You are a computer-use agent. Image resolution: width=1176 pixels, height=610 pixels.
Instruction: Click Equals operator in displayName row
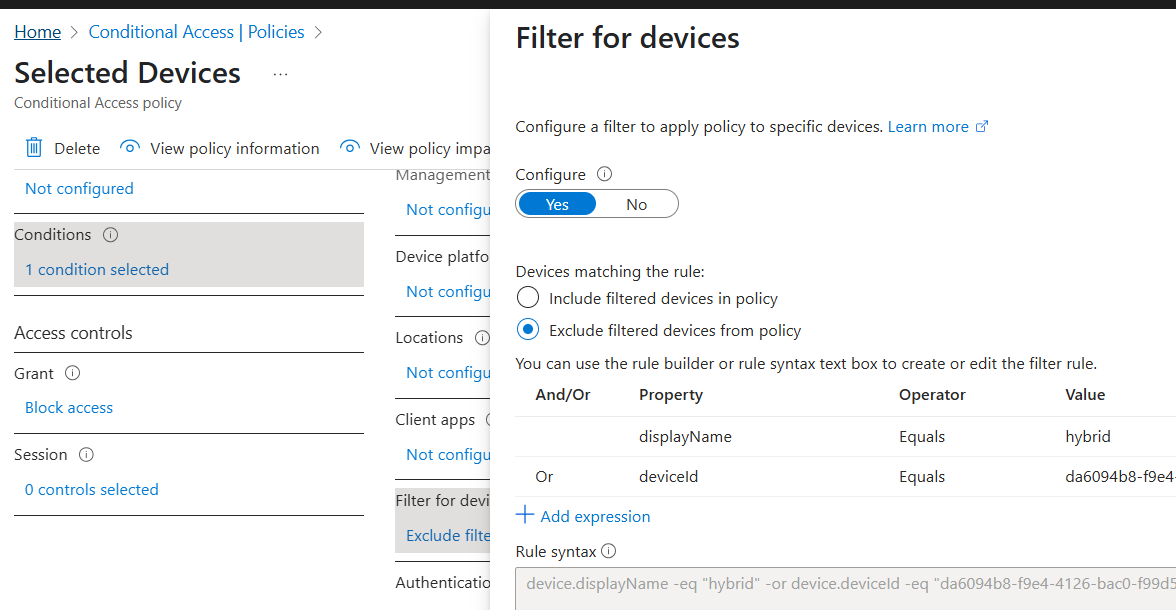tap(922, 437)
